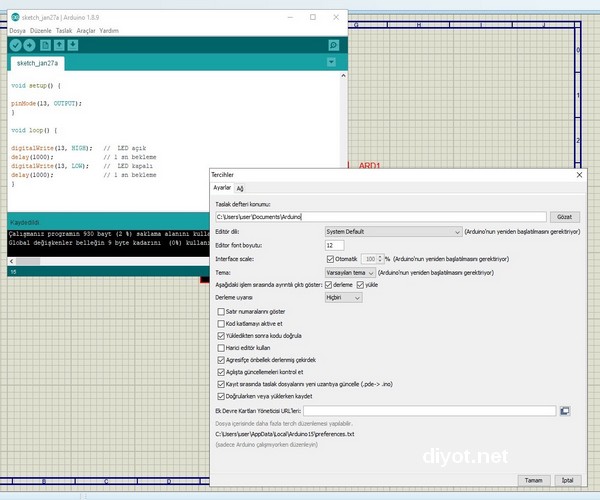
Task: Create a new sketch with the New icon
Action: 45,46
